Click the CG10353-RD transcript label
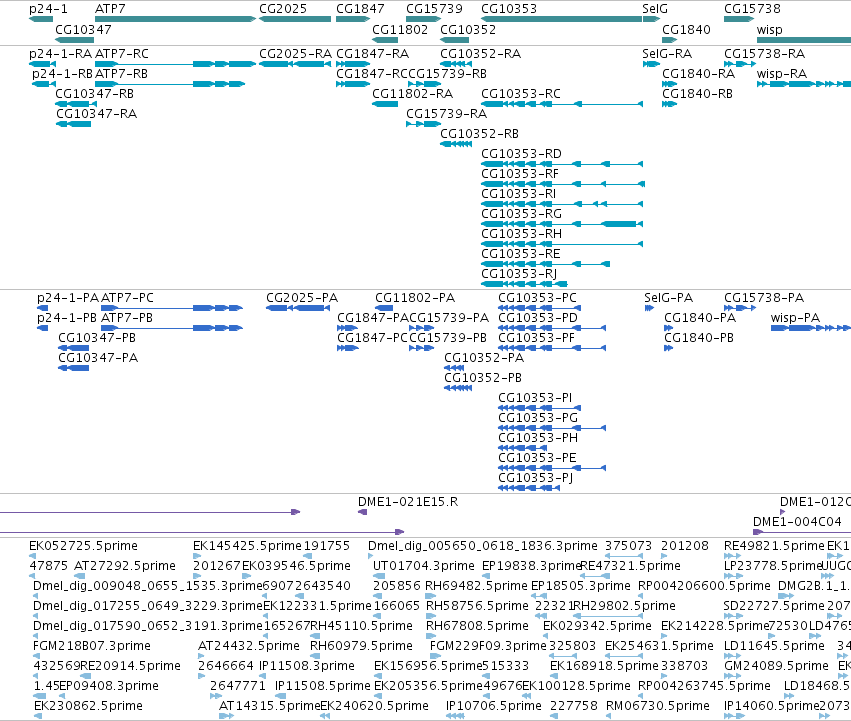 click(522, 154)
